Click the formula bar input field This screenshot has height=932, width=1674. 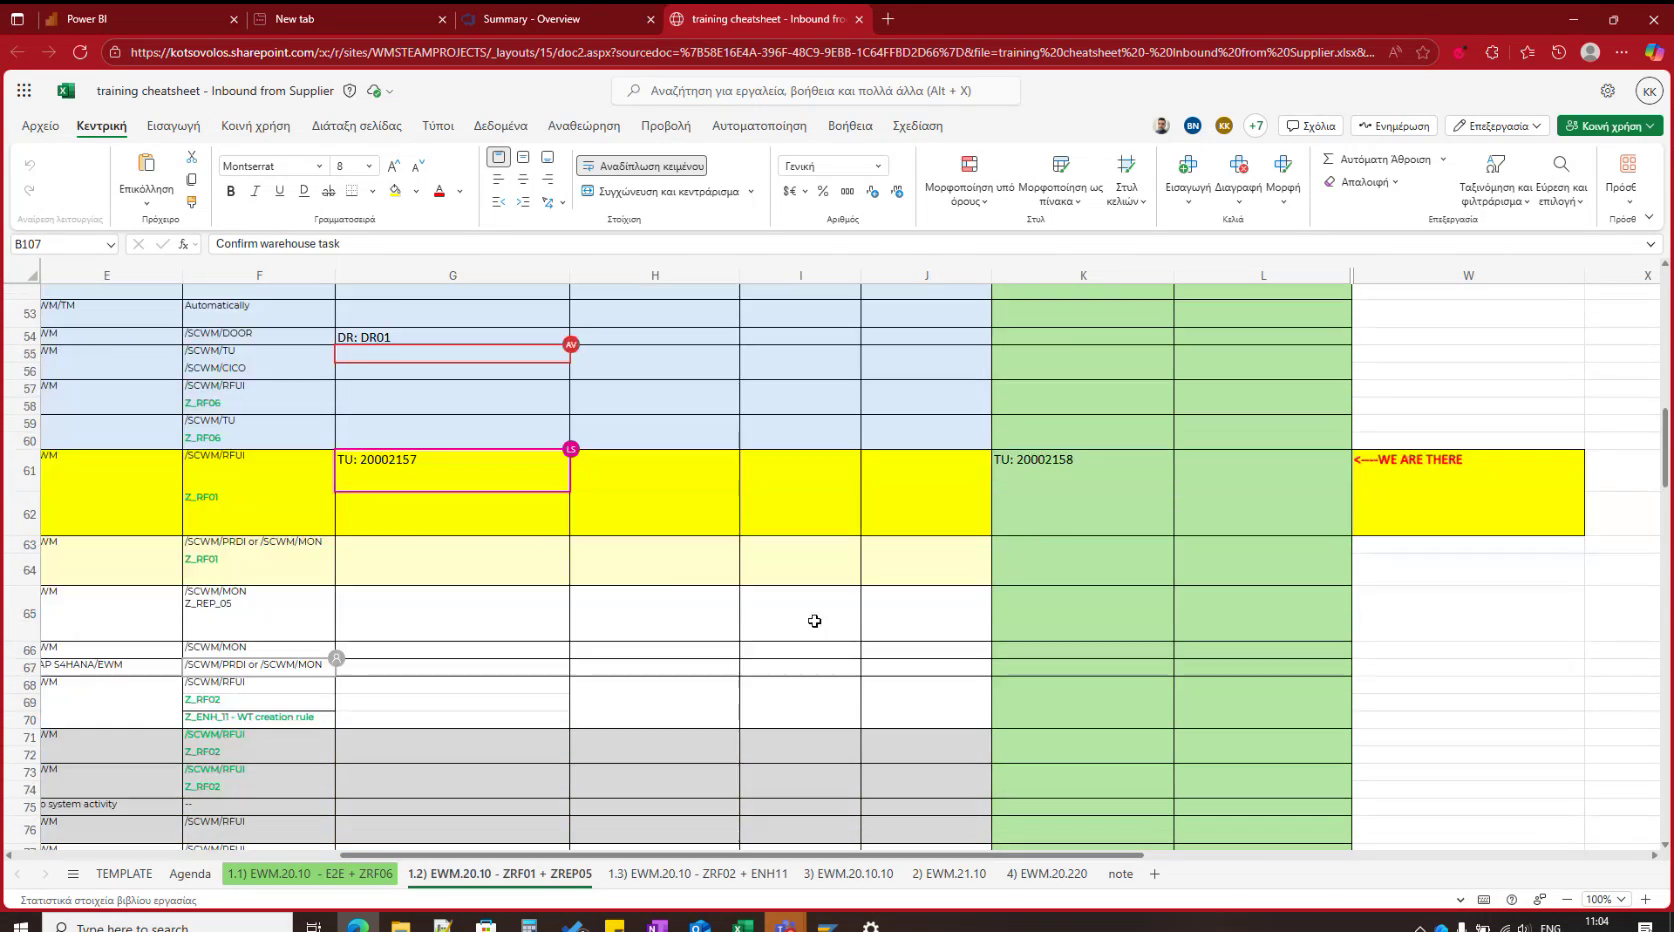pyautogui.click(x=700, y=243)
